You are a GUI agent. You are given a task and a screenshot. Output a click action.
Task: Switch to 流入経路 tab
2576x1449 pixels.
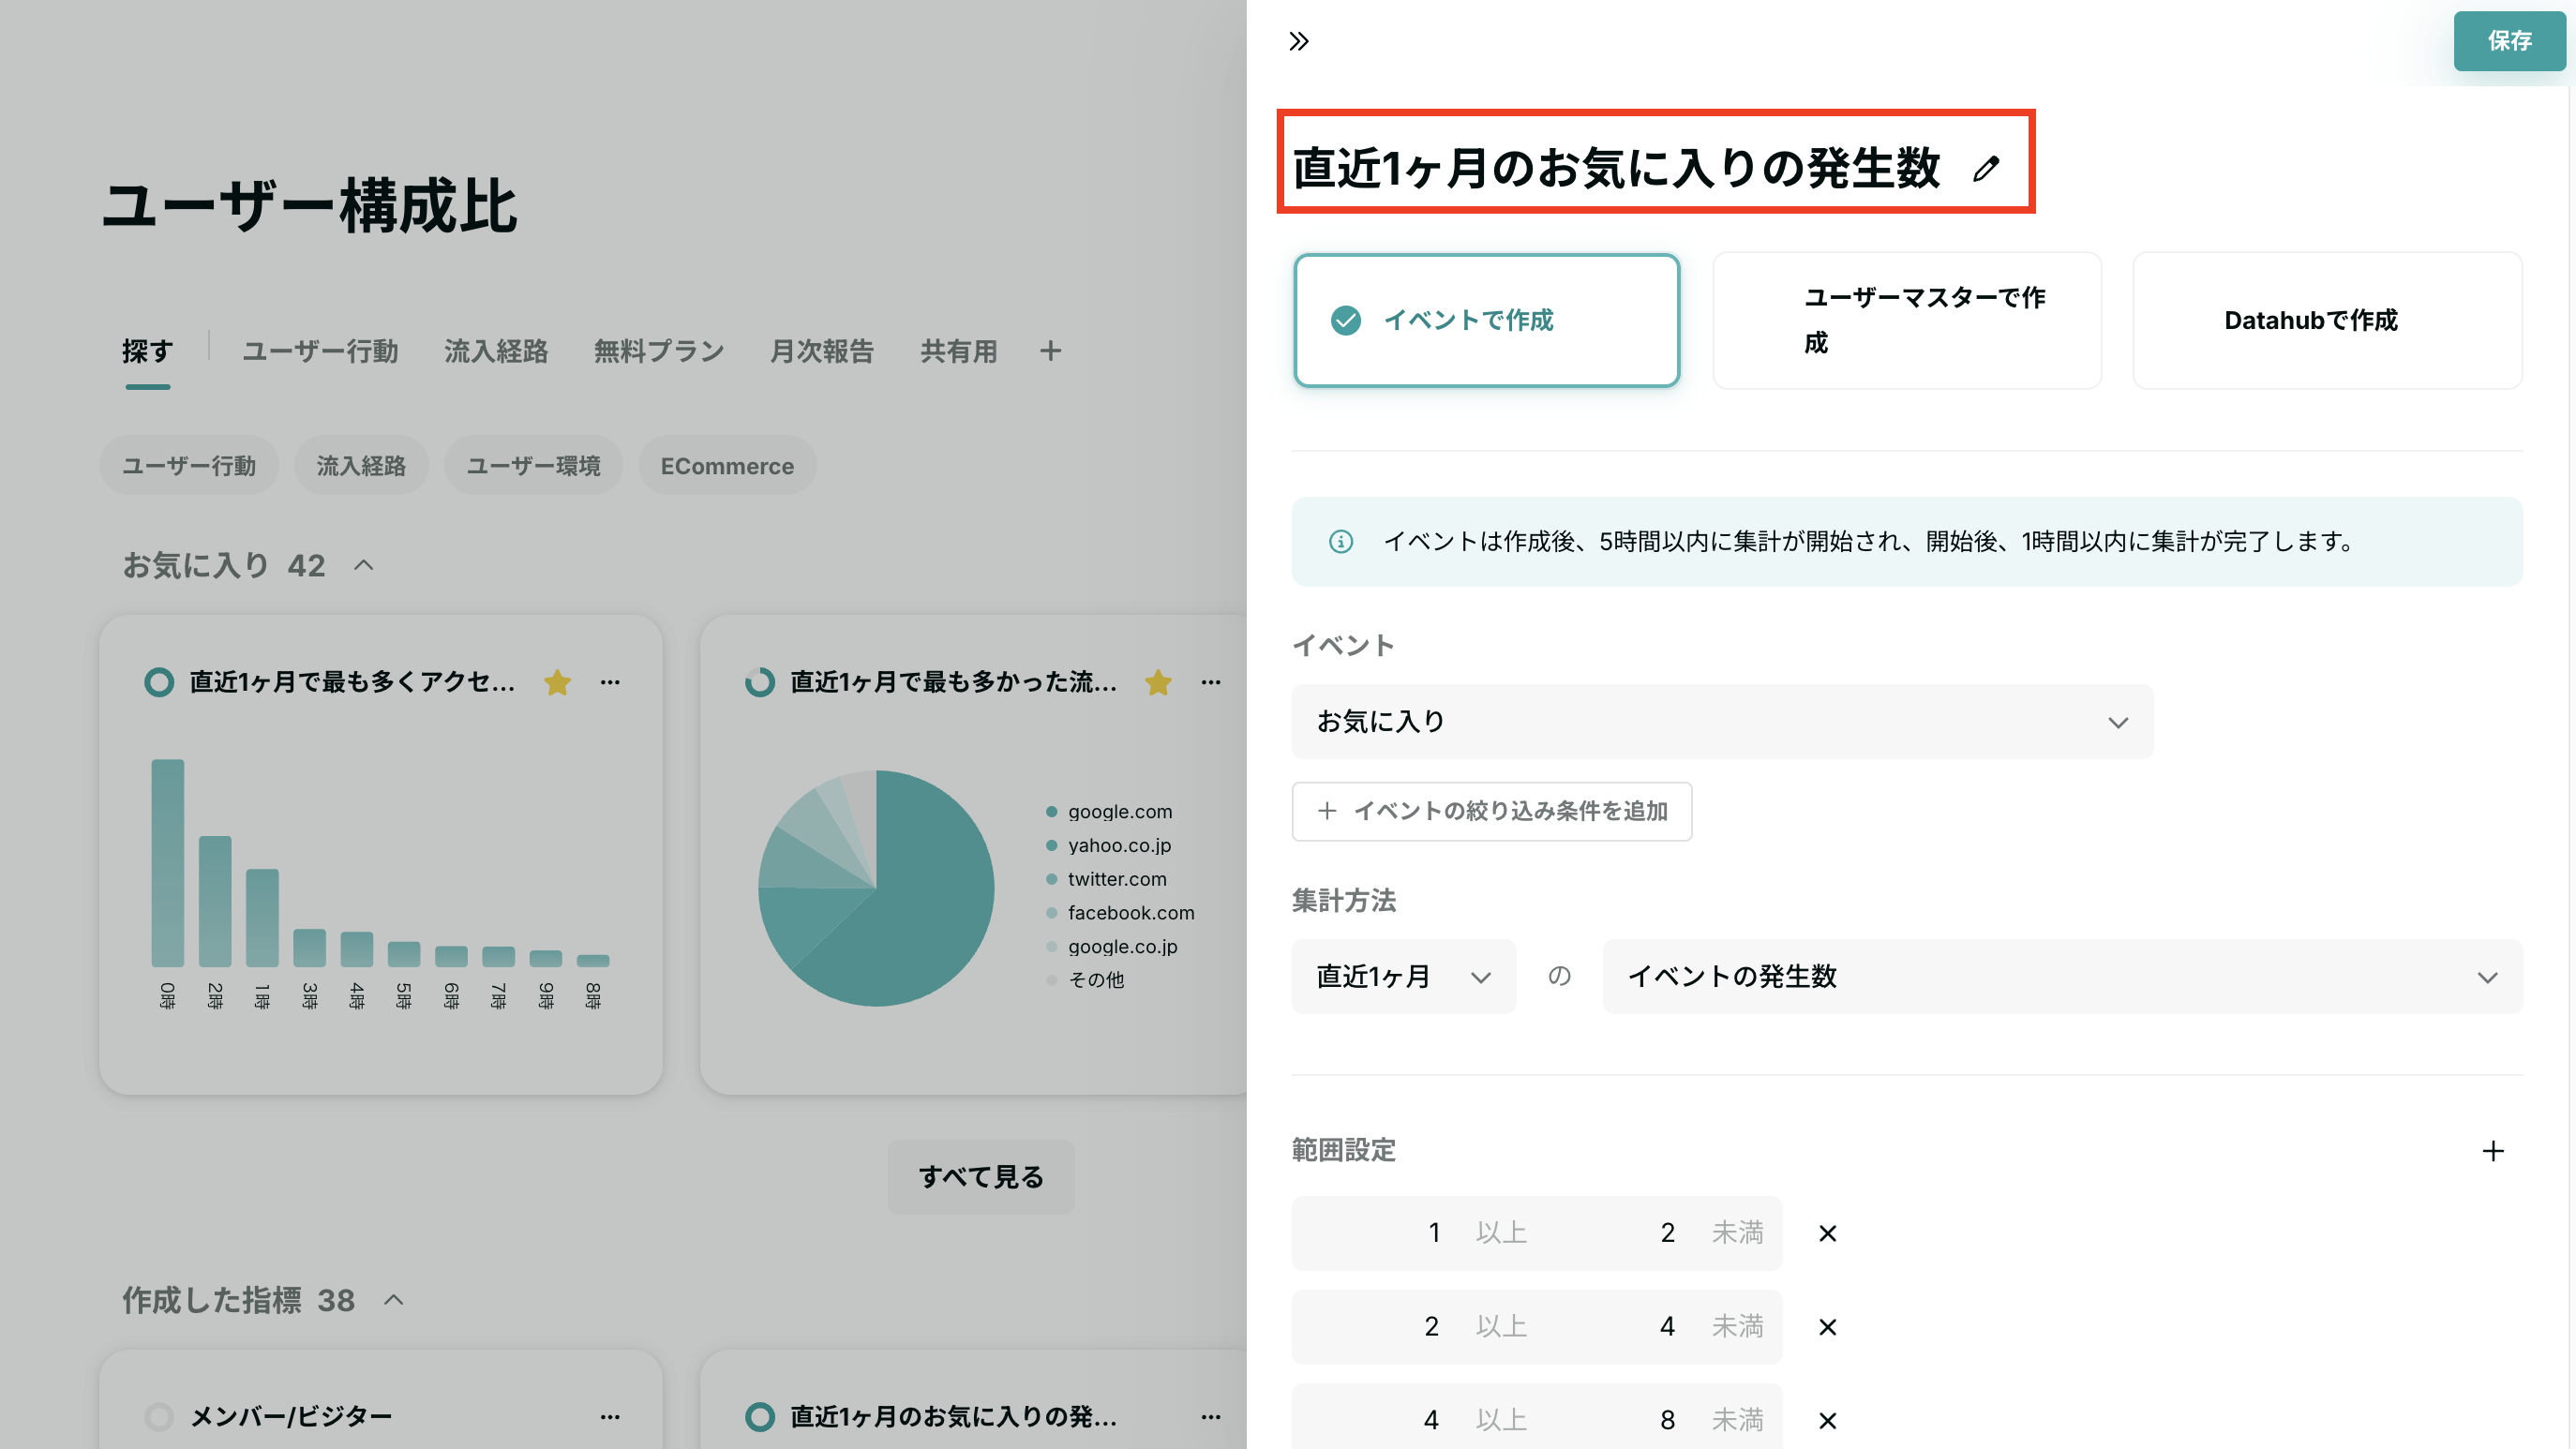496,351
